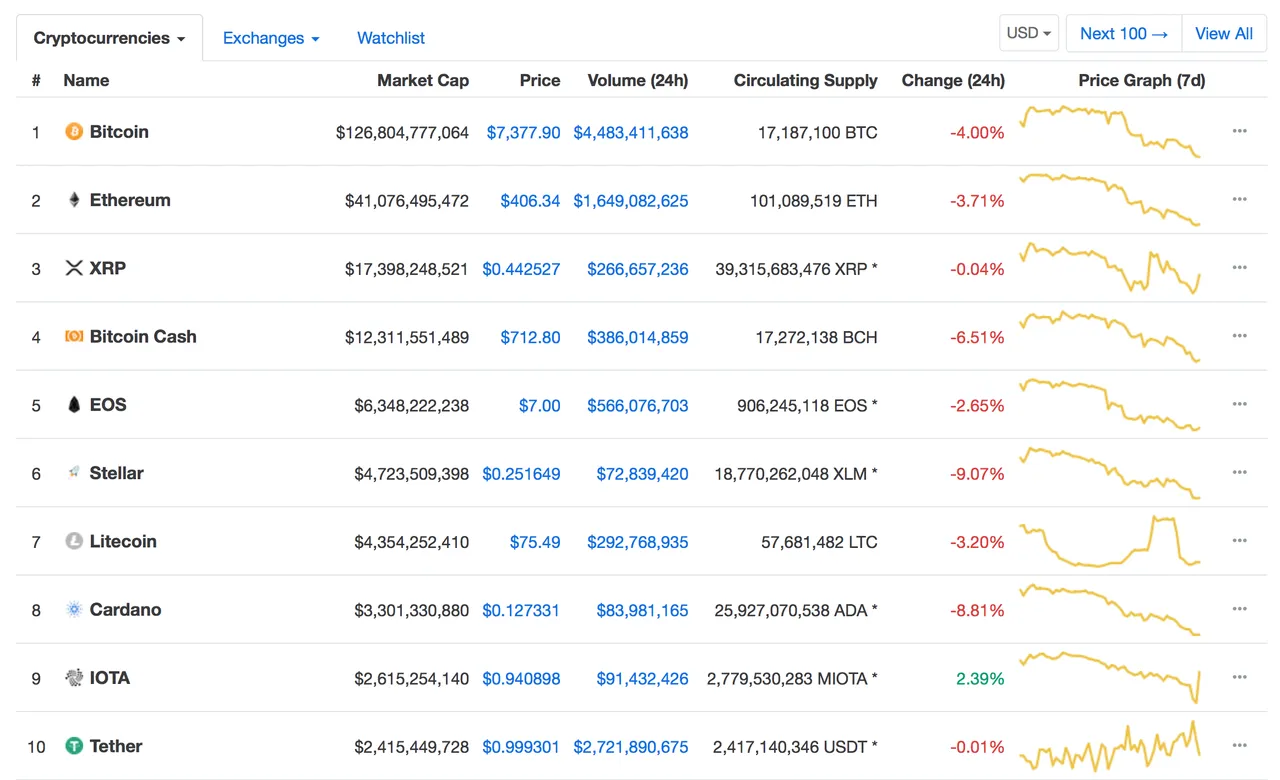Go to Next 100 coins
The height and width of the screenshot is (780, 1280).
pyautogui.click(x=1124, y=33)
